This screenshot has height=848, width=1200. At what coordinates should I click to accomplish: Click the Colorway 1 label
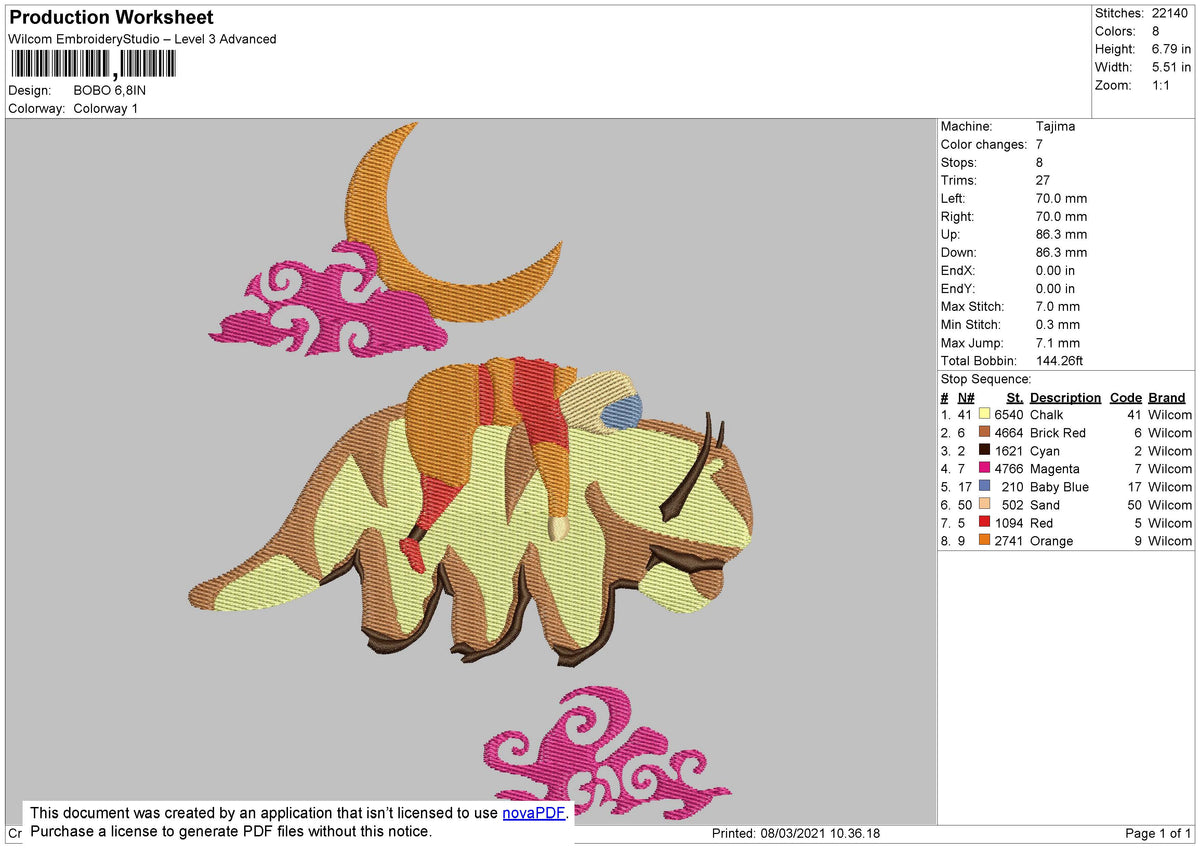[105, 108]
